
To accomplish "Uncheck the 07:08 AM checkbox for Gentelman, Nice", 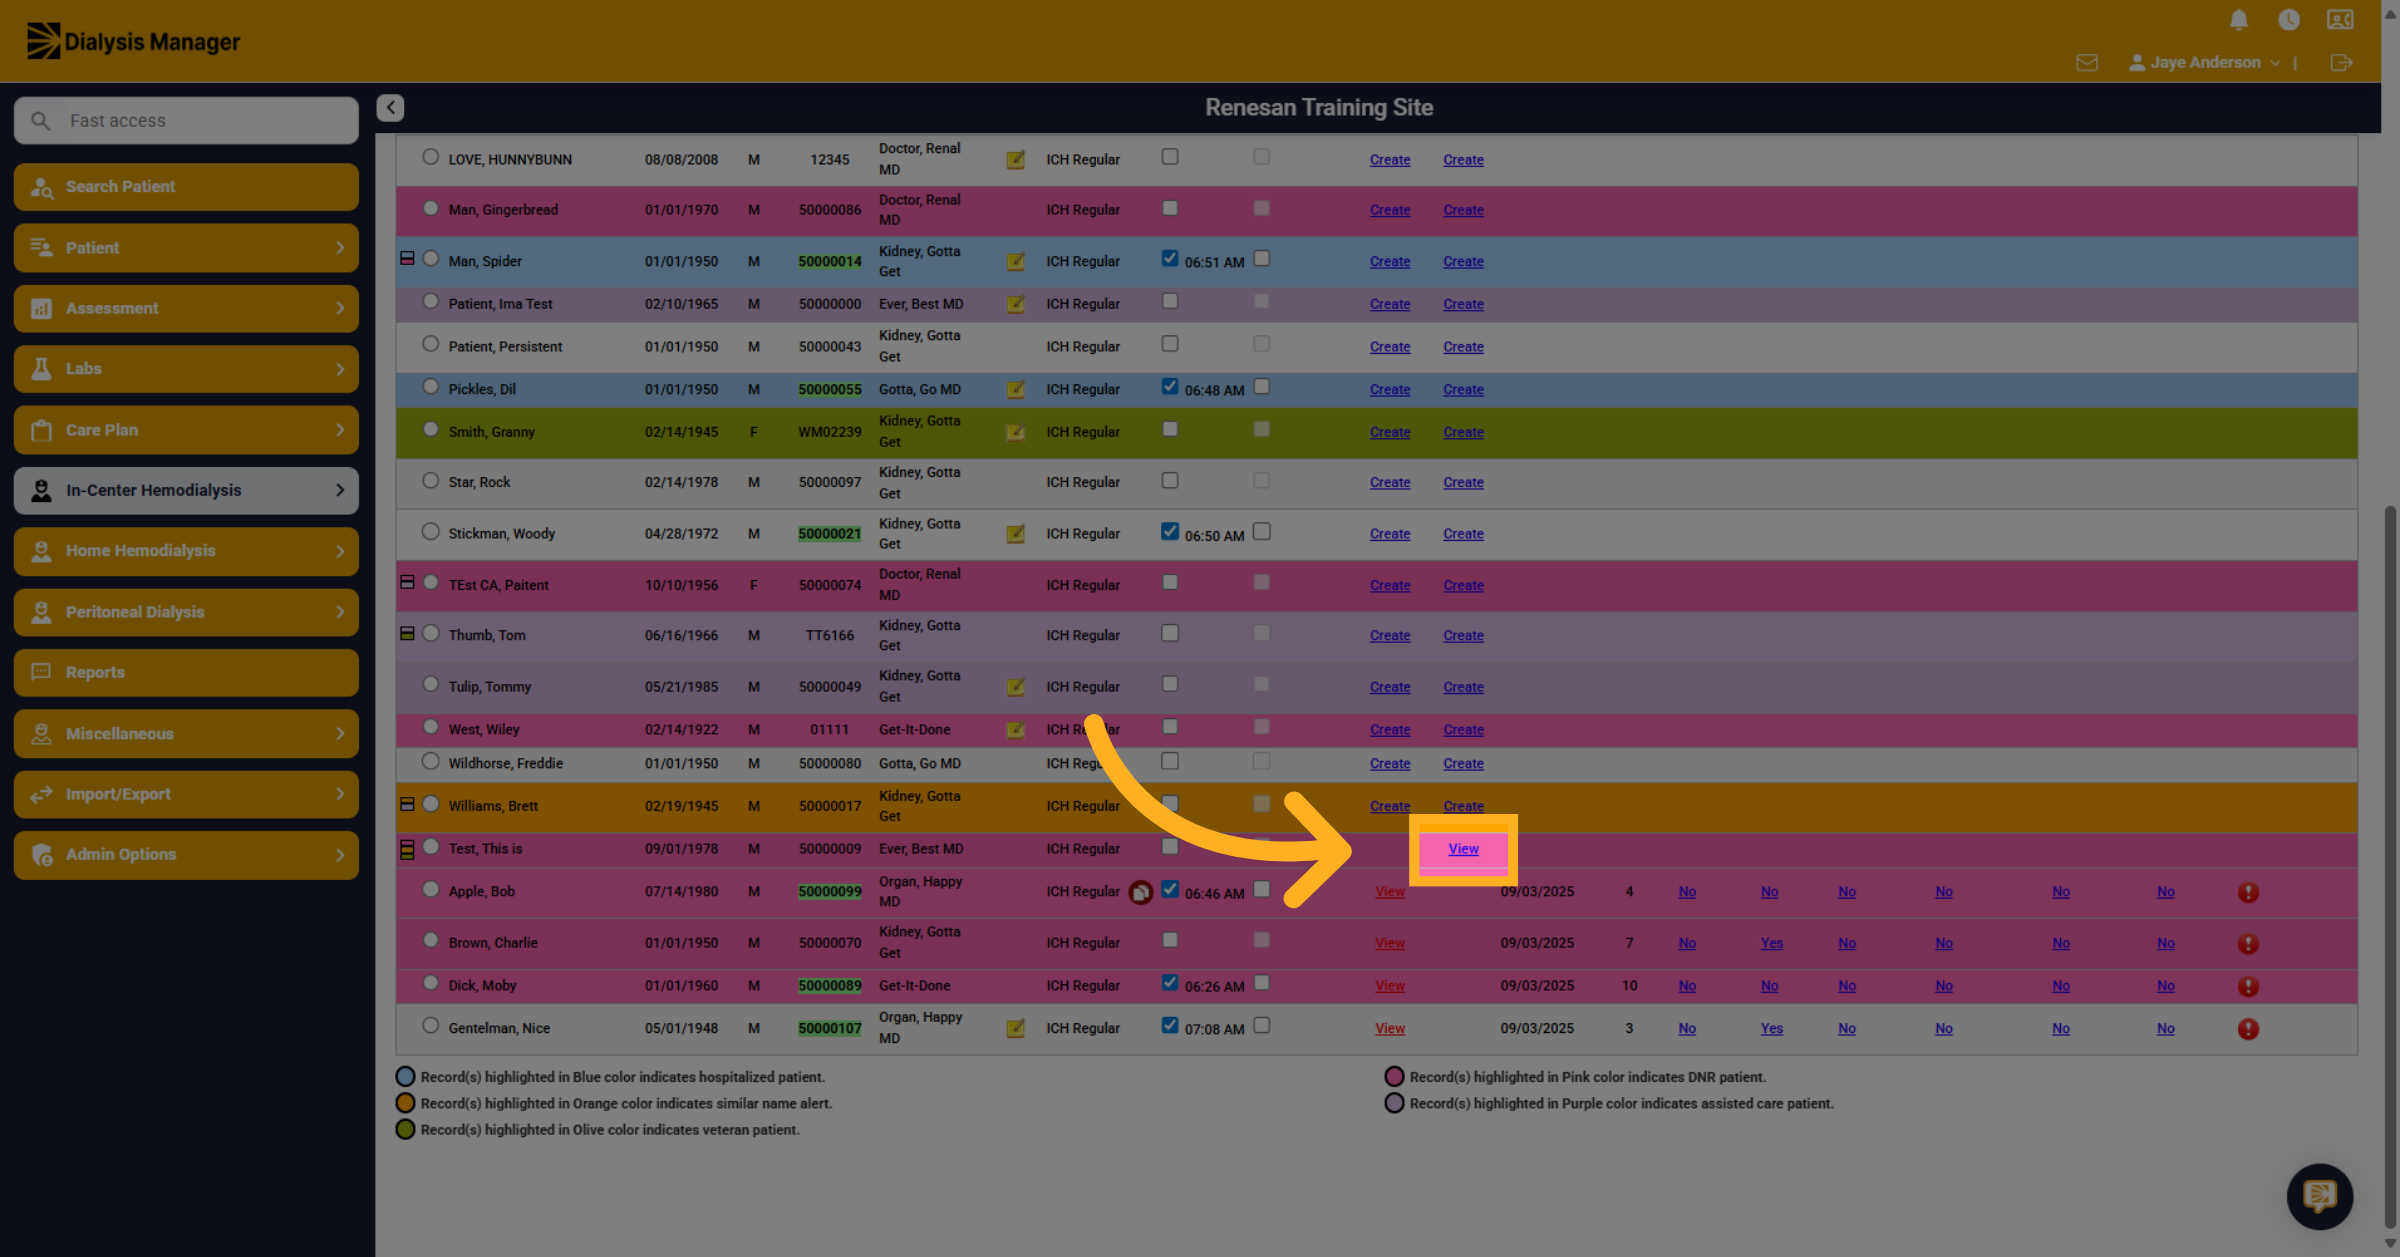I will tap(1170, 1025).
